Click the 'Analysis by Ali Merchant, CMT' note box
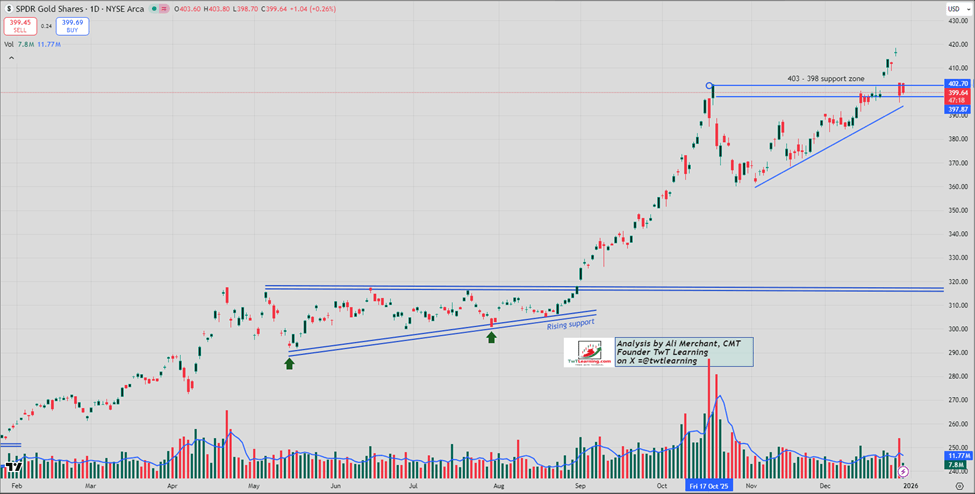Image resolution: width=975 pixels, height=494 pixels. [684, 352]
